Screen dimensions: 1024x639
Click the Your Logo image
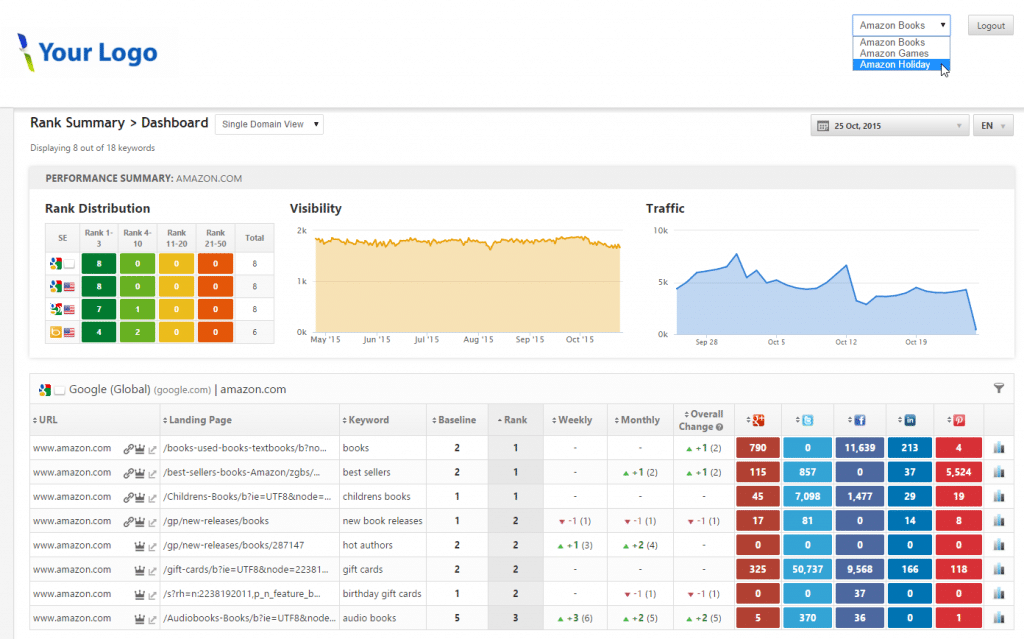pos(88,51)
